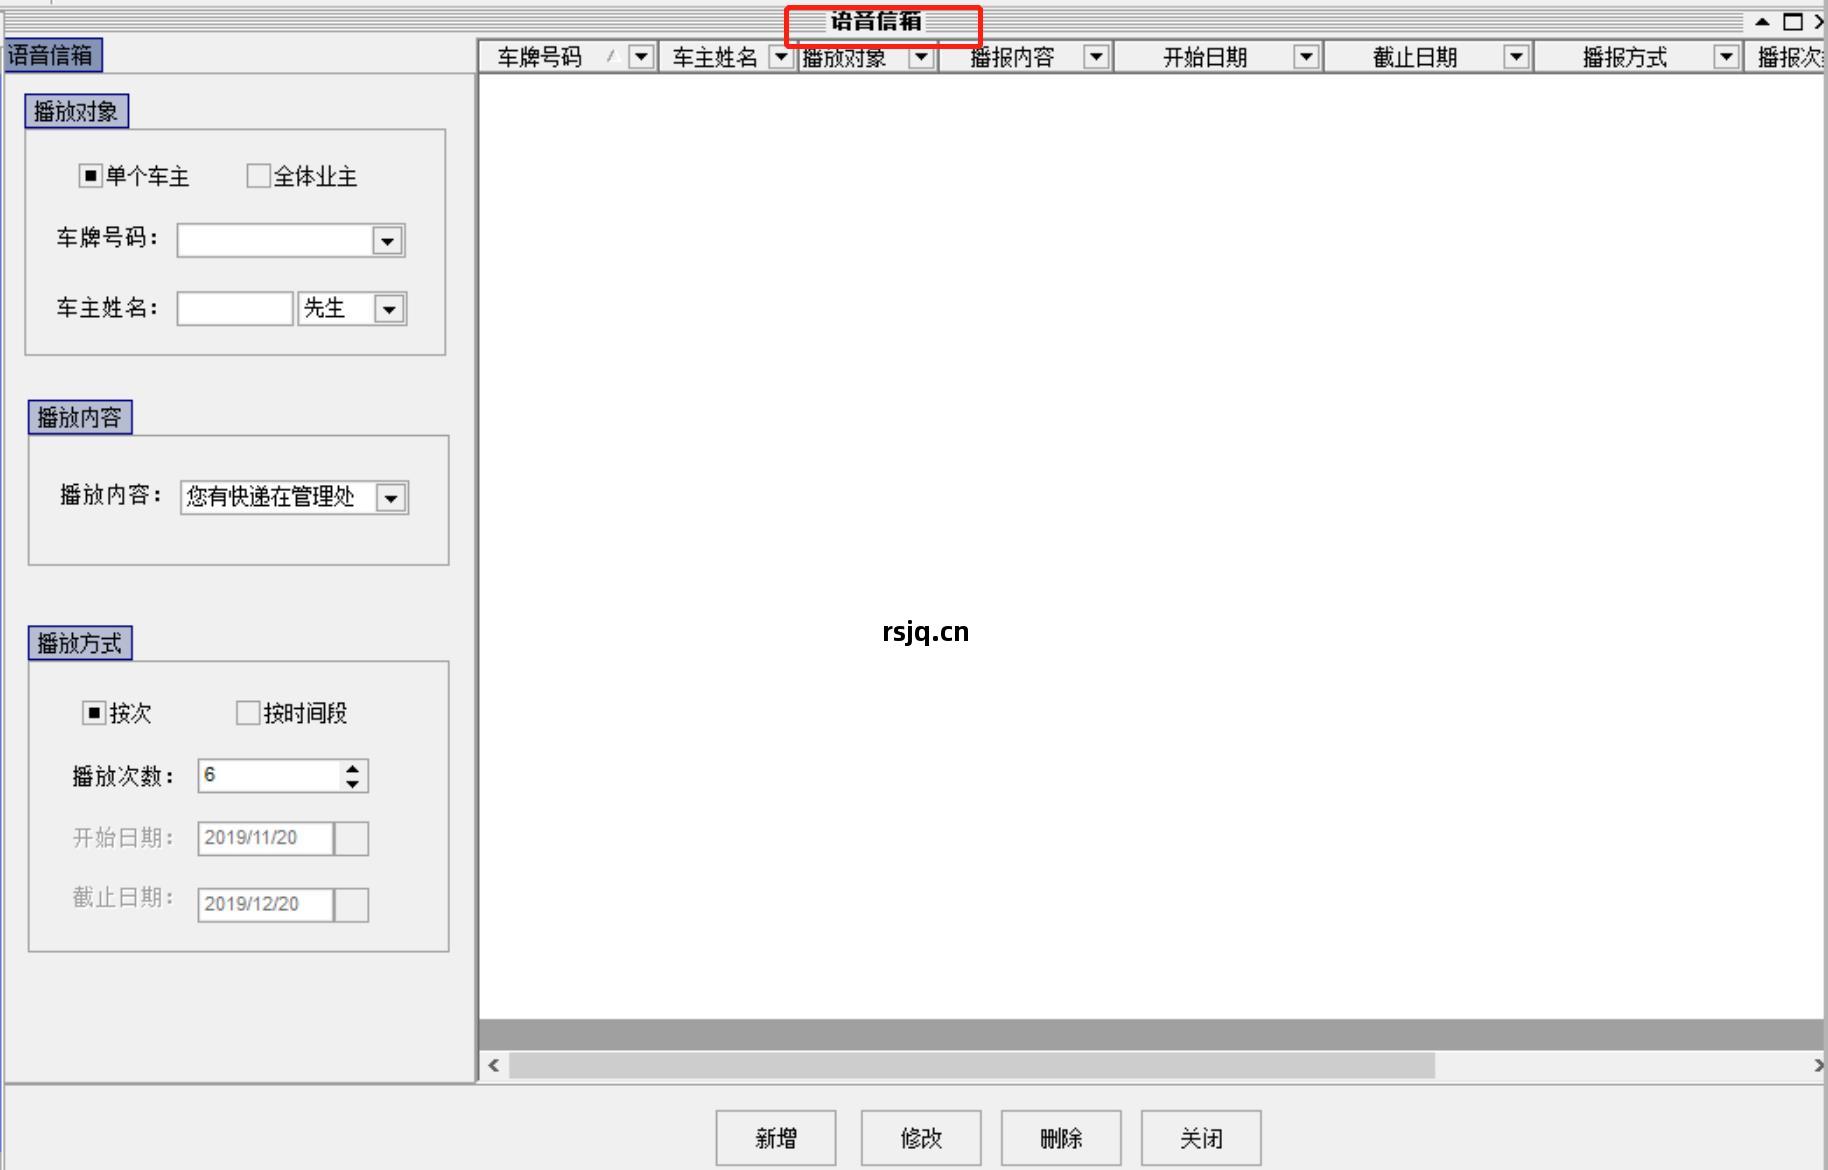Viewport: 1828px width, 1170px height.
Task: Open the date picker for 截止日期
Action: pyautogui.click(x=352, y=904)
